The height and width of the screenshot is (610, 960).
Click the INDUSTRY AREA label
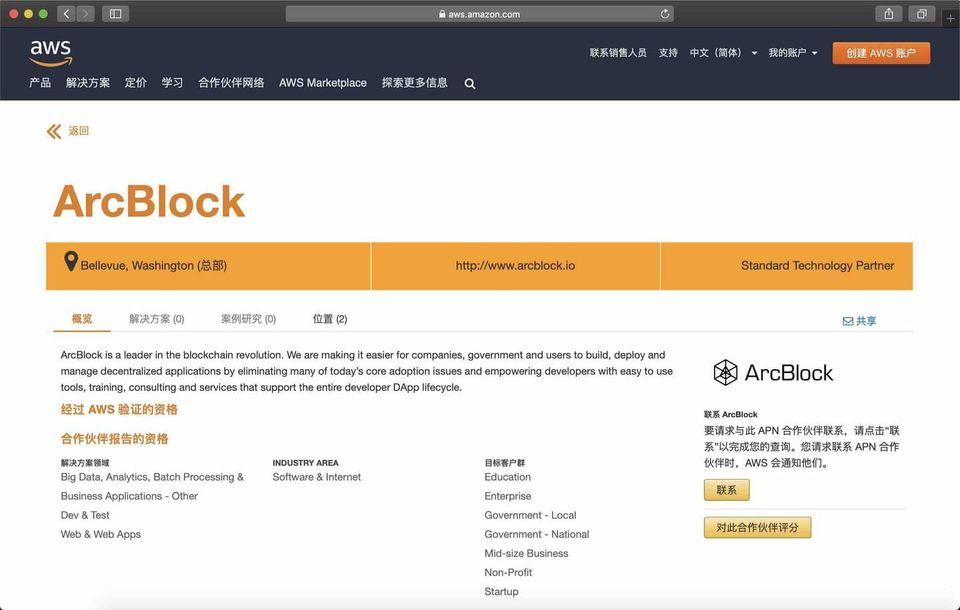[x=306, y=463]
